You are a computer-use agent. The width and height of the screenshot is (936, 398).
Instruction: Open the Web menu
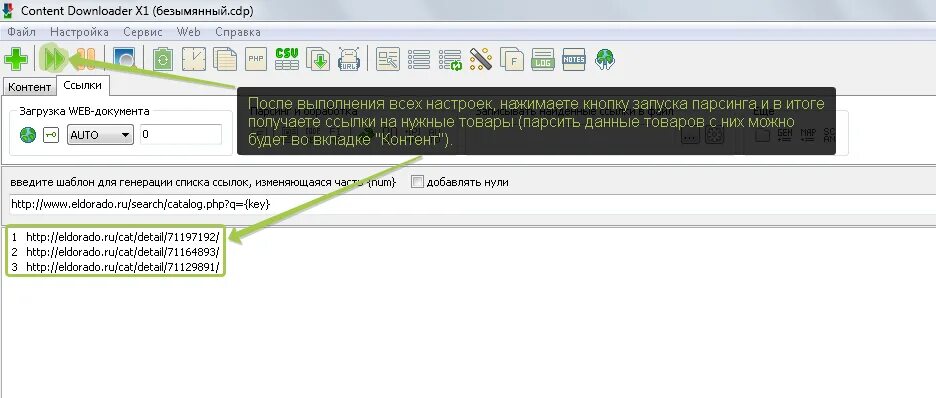(x=189, y=32)
